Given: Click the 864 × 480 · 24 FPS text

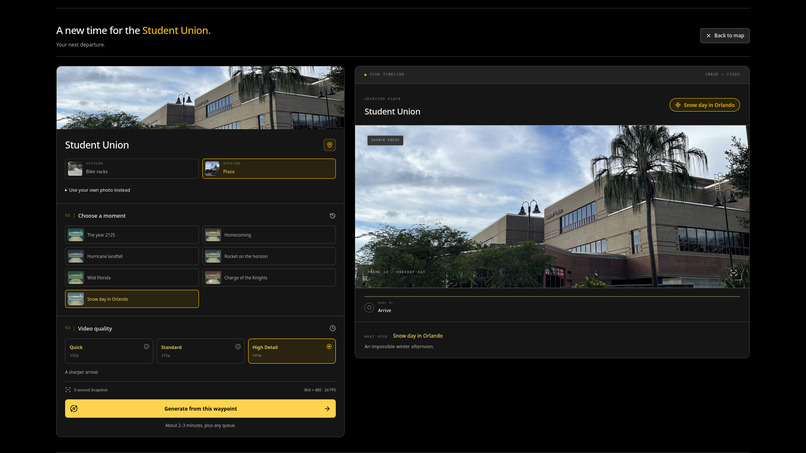Looking at the screenshot, I should [x=320, y=390].
